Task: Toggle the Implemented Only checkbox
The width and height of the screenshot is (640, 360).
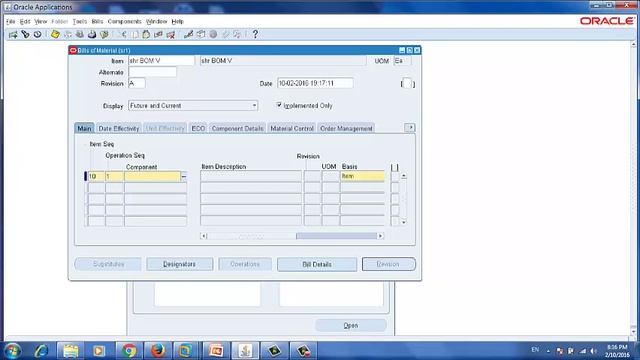Action: (279, 105)
